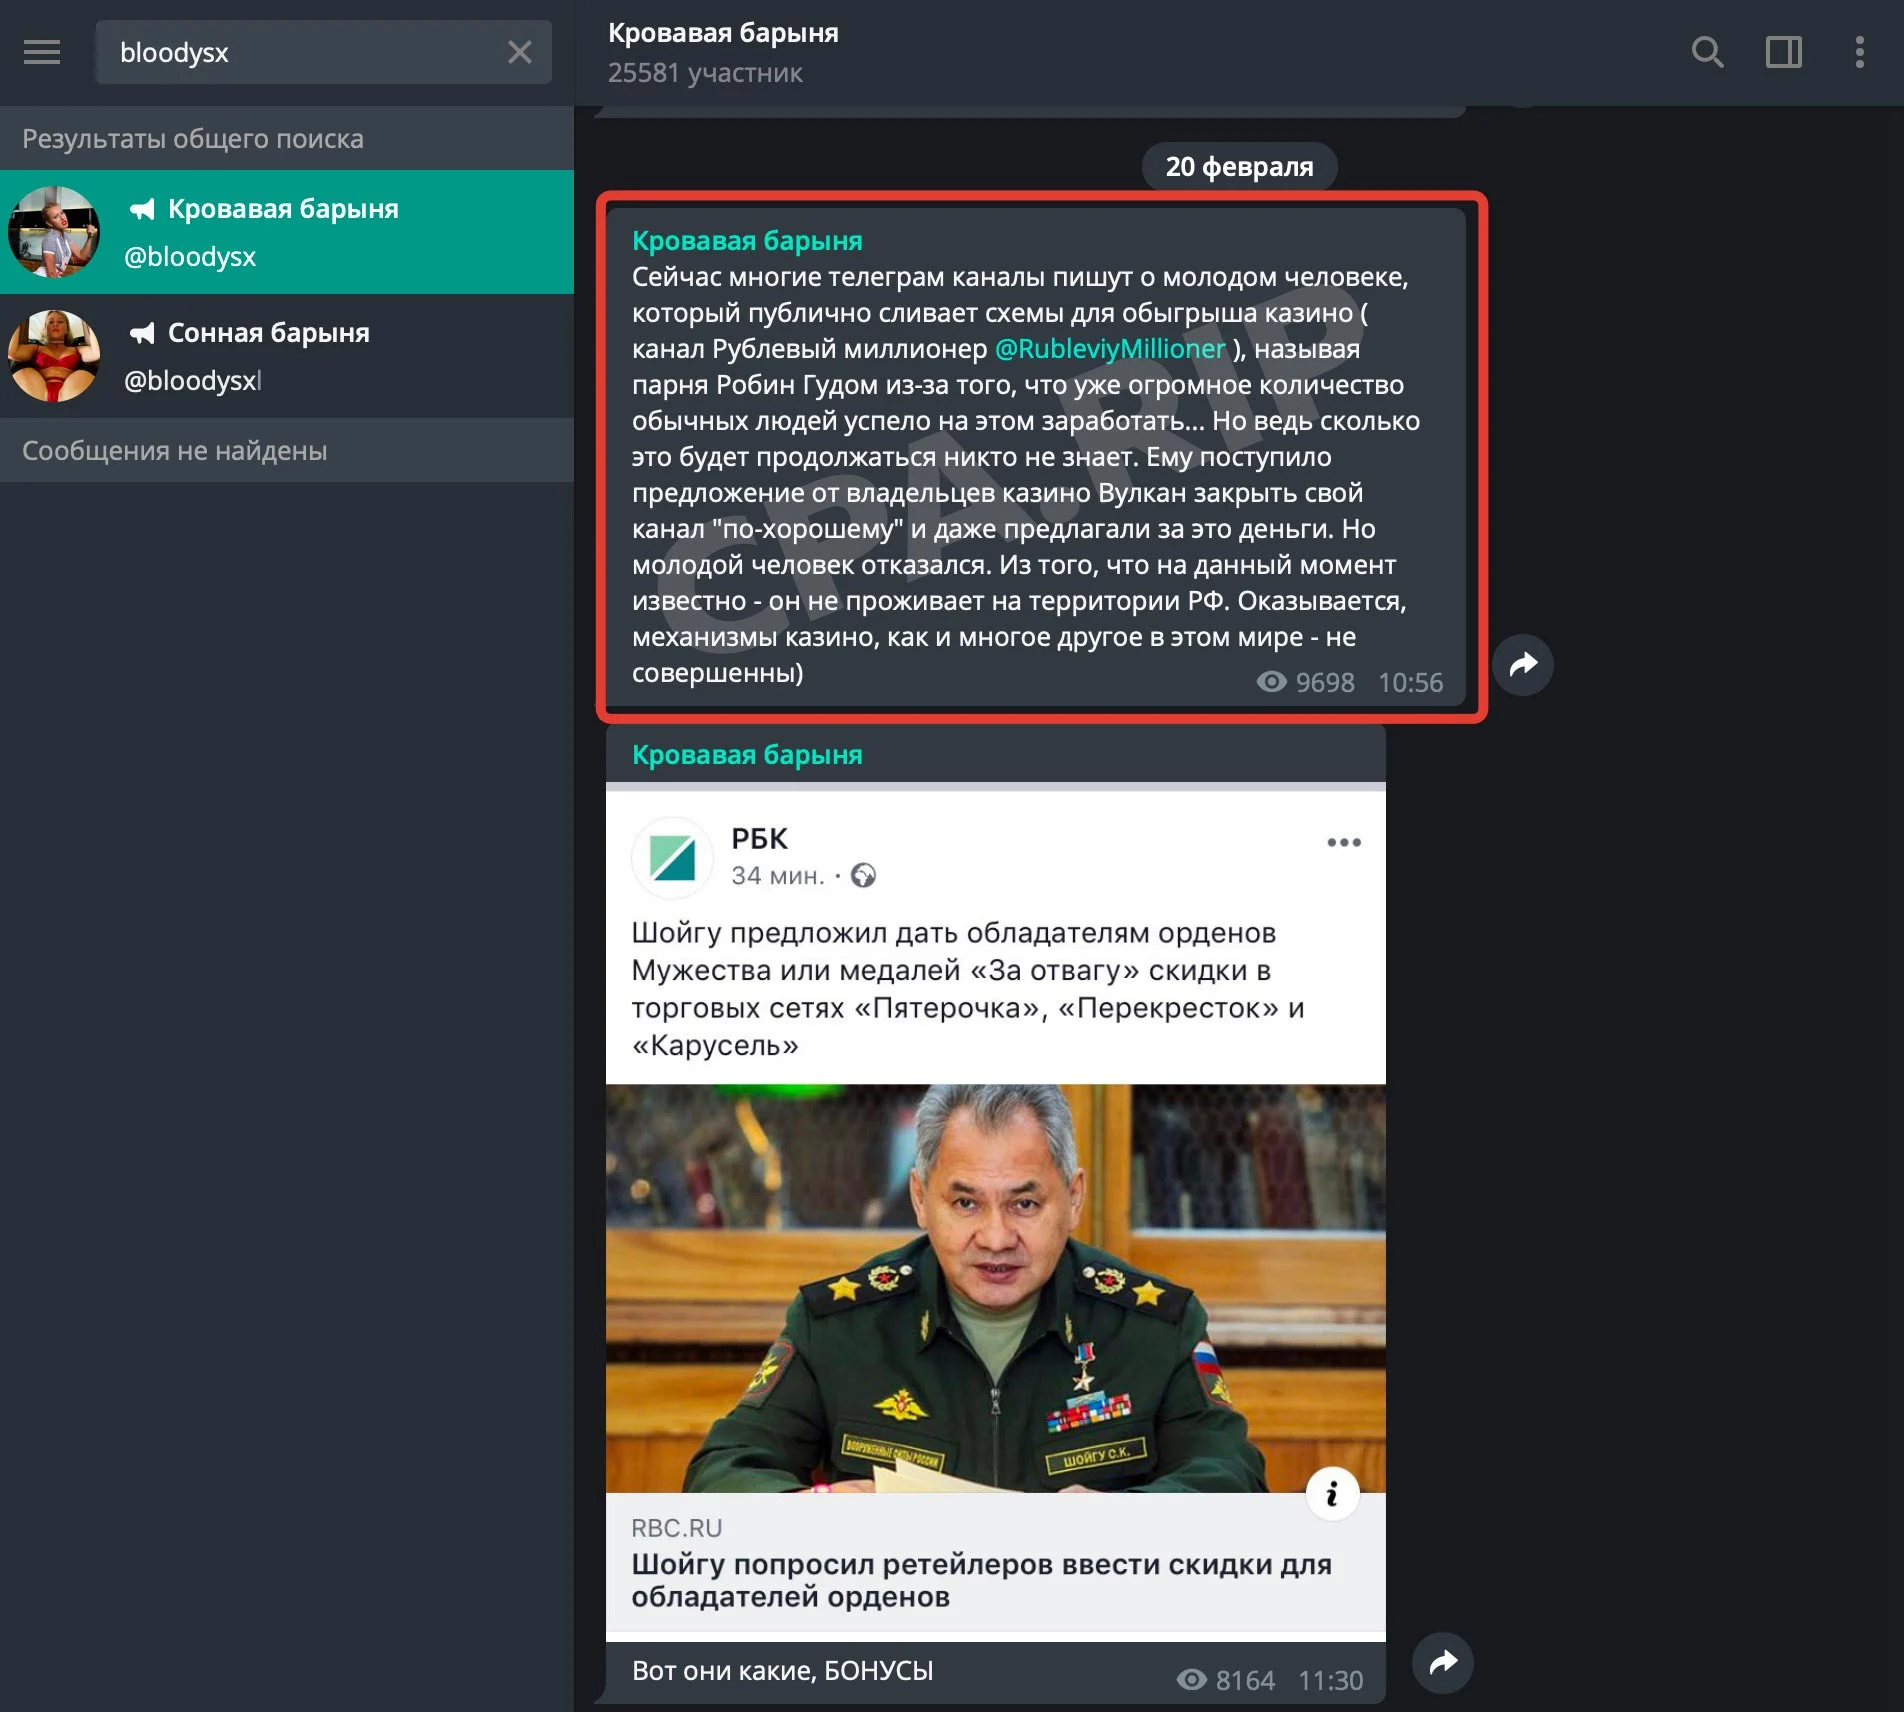Open the three-dot chat options menu
Screen dimensions: 1904x1712
[x=1859, y=52]
